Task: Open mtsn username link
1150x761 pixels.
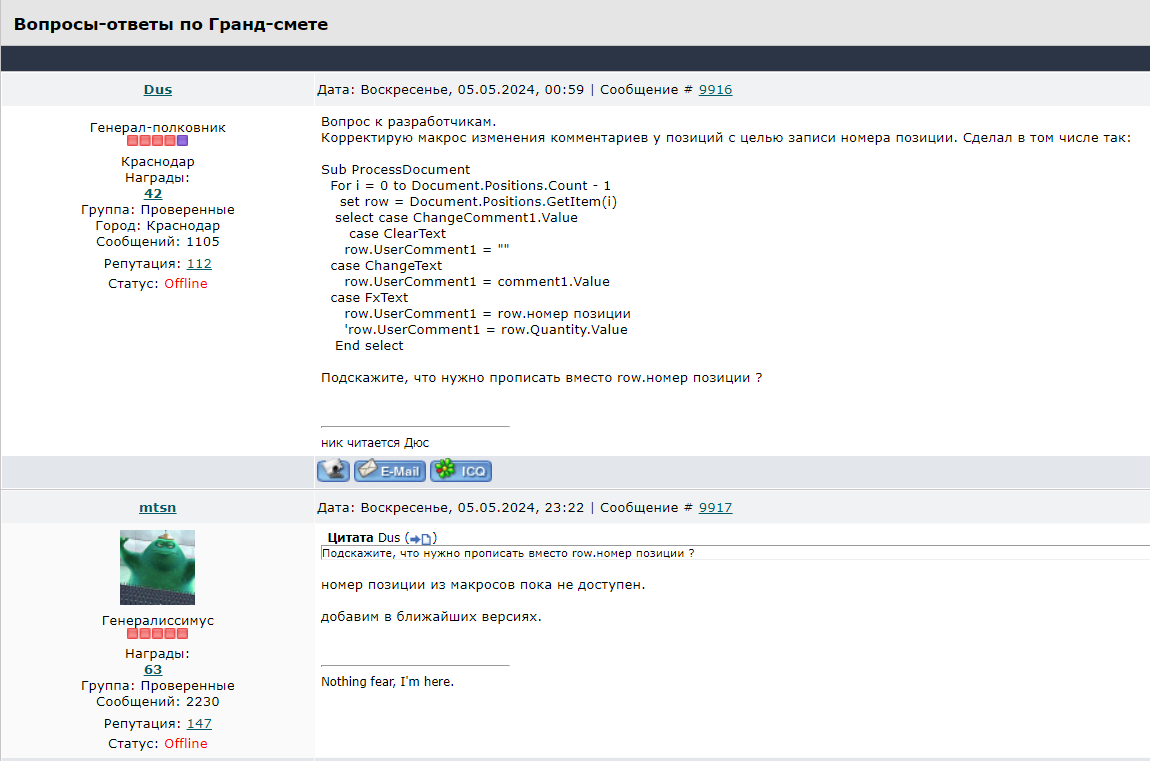Action: click(x=158, y=507)
